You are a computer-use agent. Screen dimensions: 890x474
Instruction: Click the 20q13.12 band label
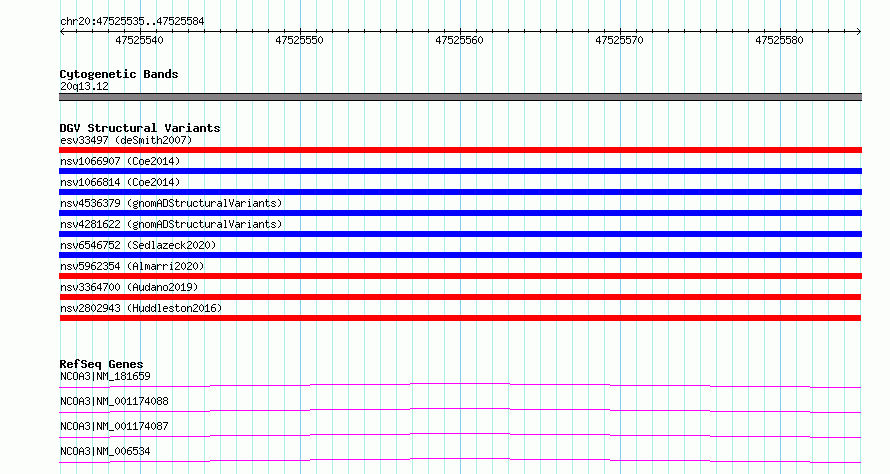84,86
